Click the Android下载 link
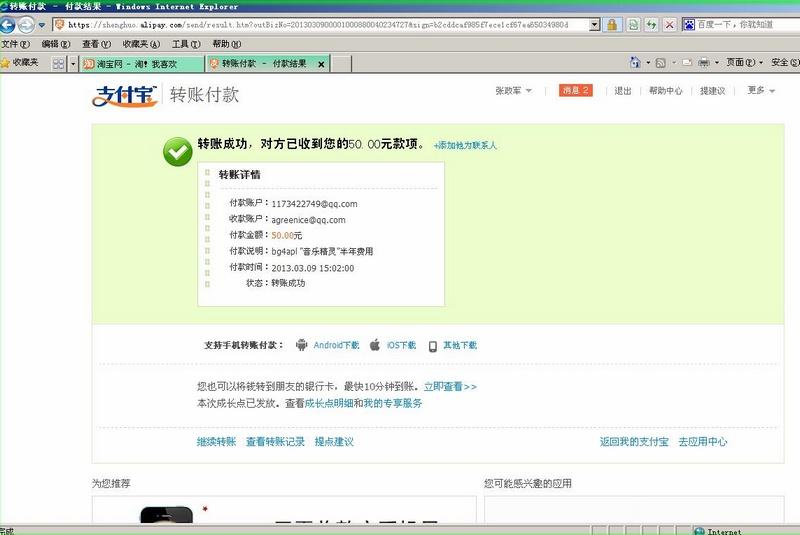The image size is (800, 535). point(336,345)
